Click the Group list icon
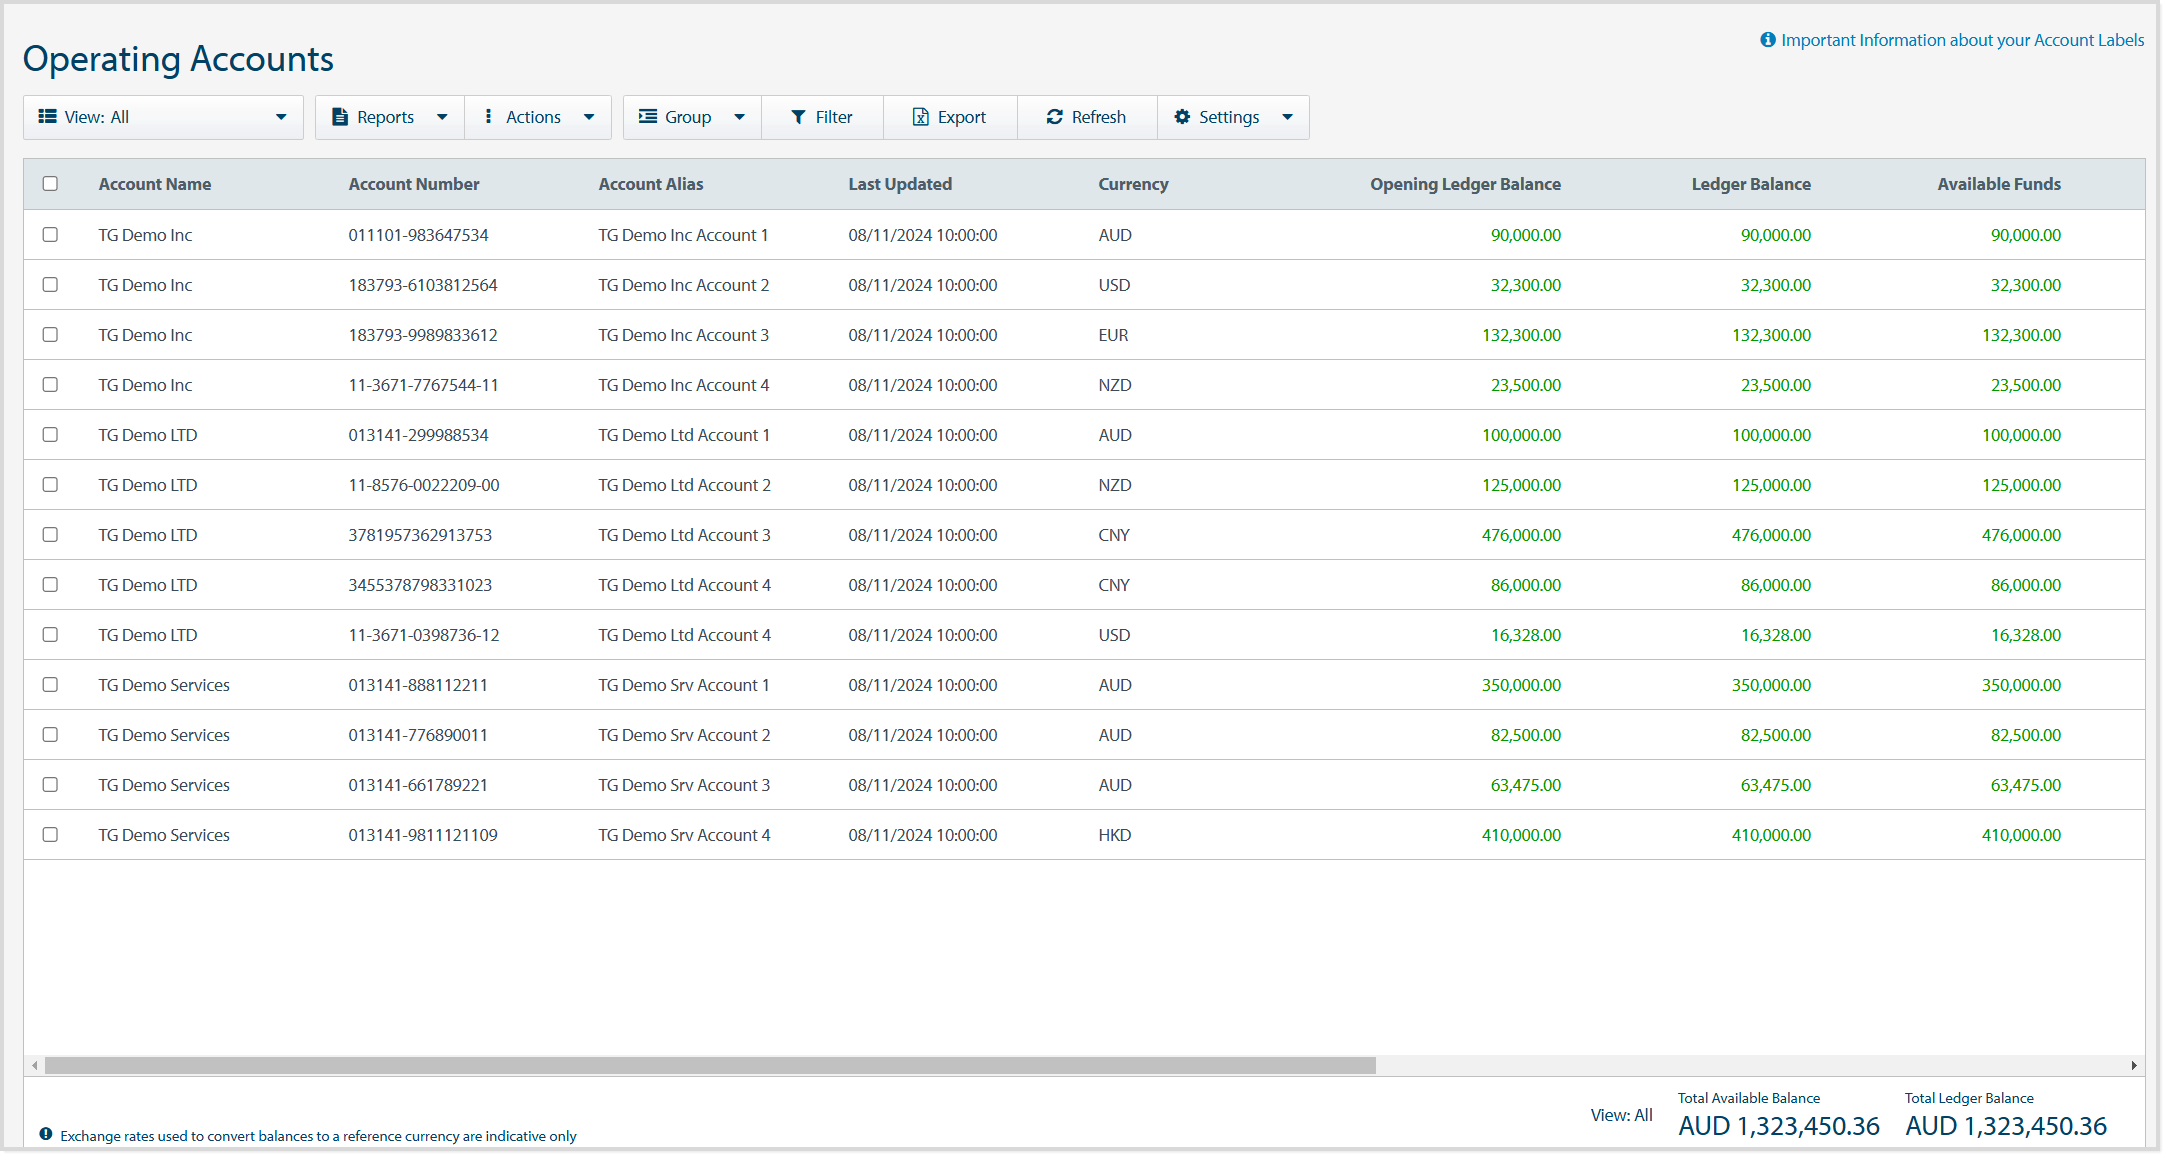This screenshot has height=1157, width=2166. 648,117
